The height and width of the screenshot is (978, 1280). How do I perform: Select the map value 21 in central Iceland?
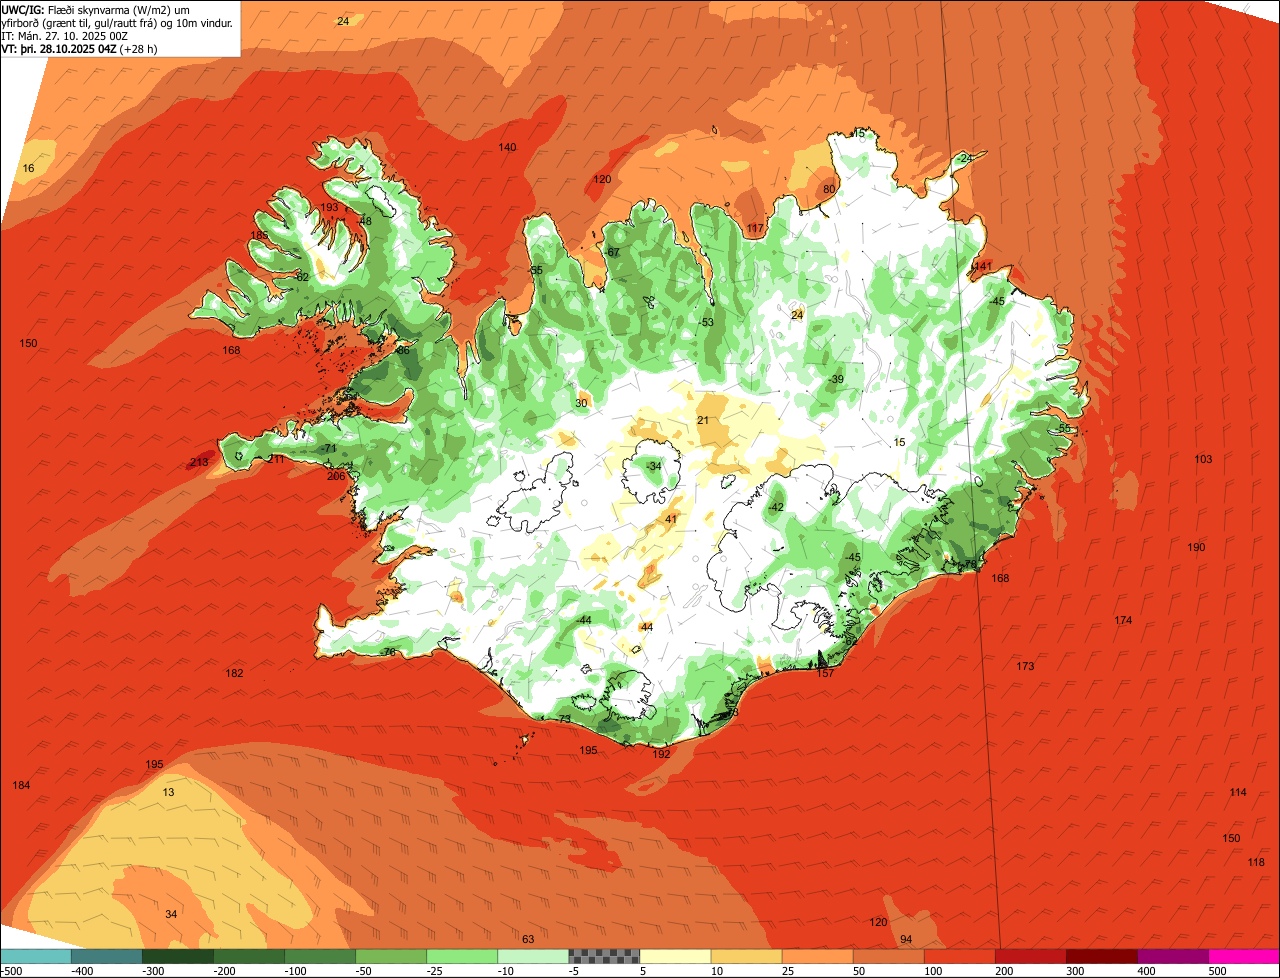click(x=703, y=420)
